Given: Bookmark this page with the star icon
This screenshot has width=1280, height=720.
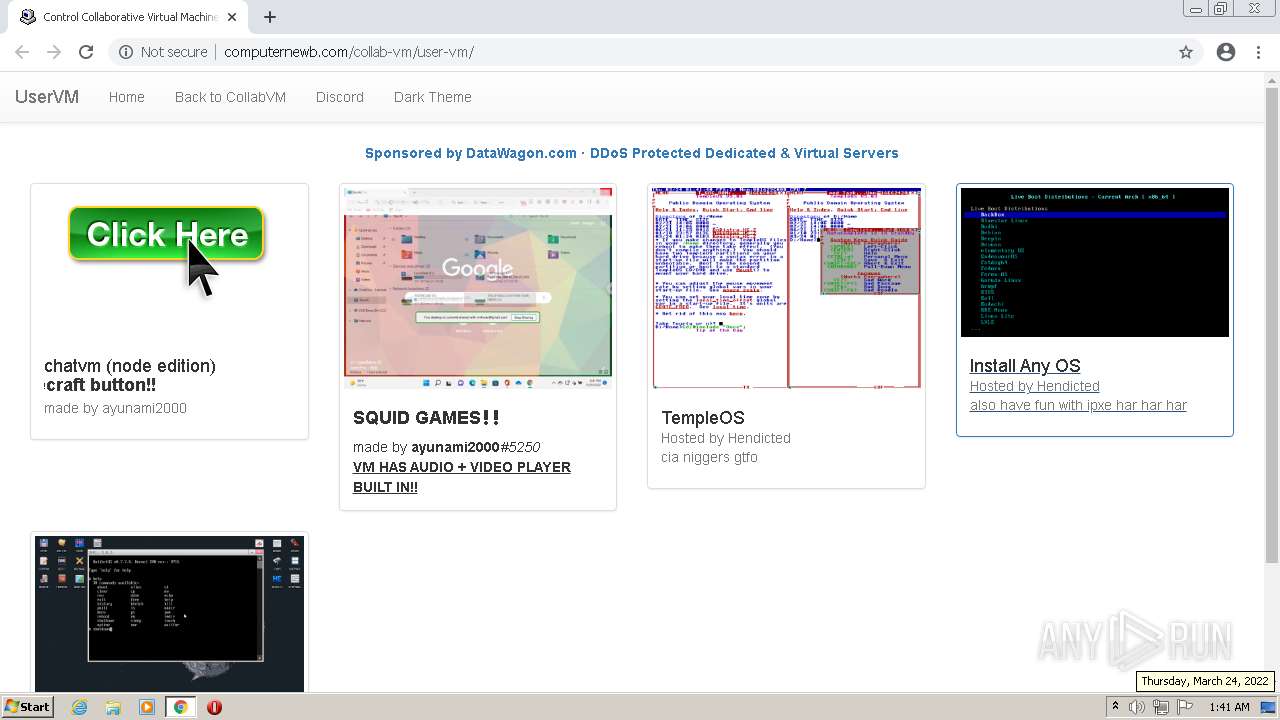Looking at the screenshot, I should point(1186,52).
